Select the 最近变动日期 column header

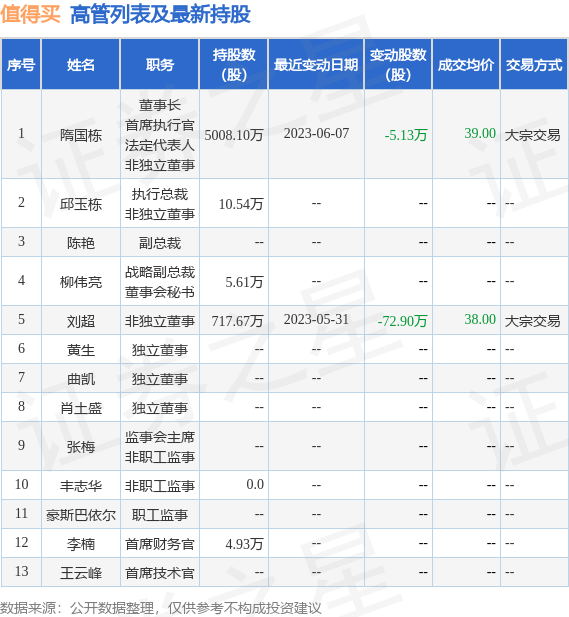point(316,65)
